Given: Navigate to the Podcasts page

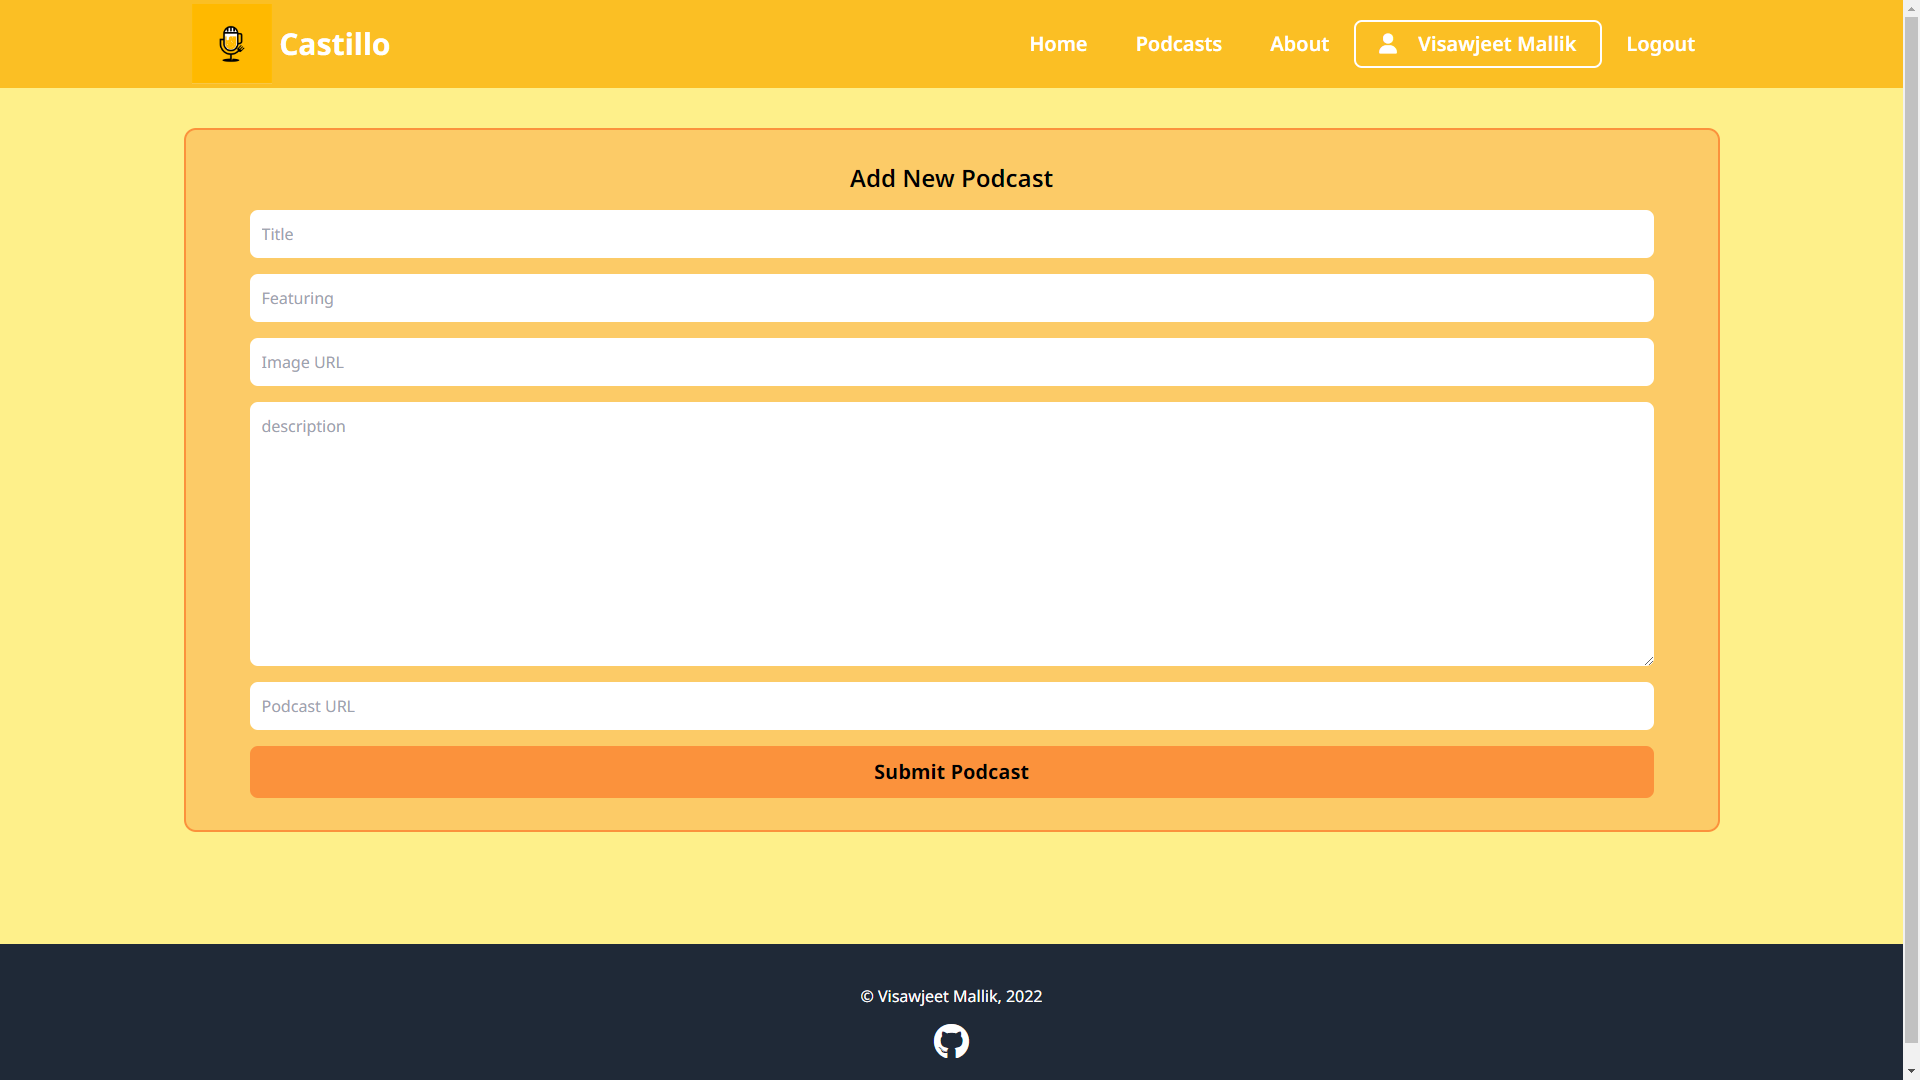Looking at the screenshot, I should (x=1178, y=43).
